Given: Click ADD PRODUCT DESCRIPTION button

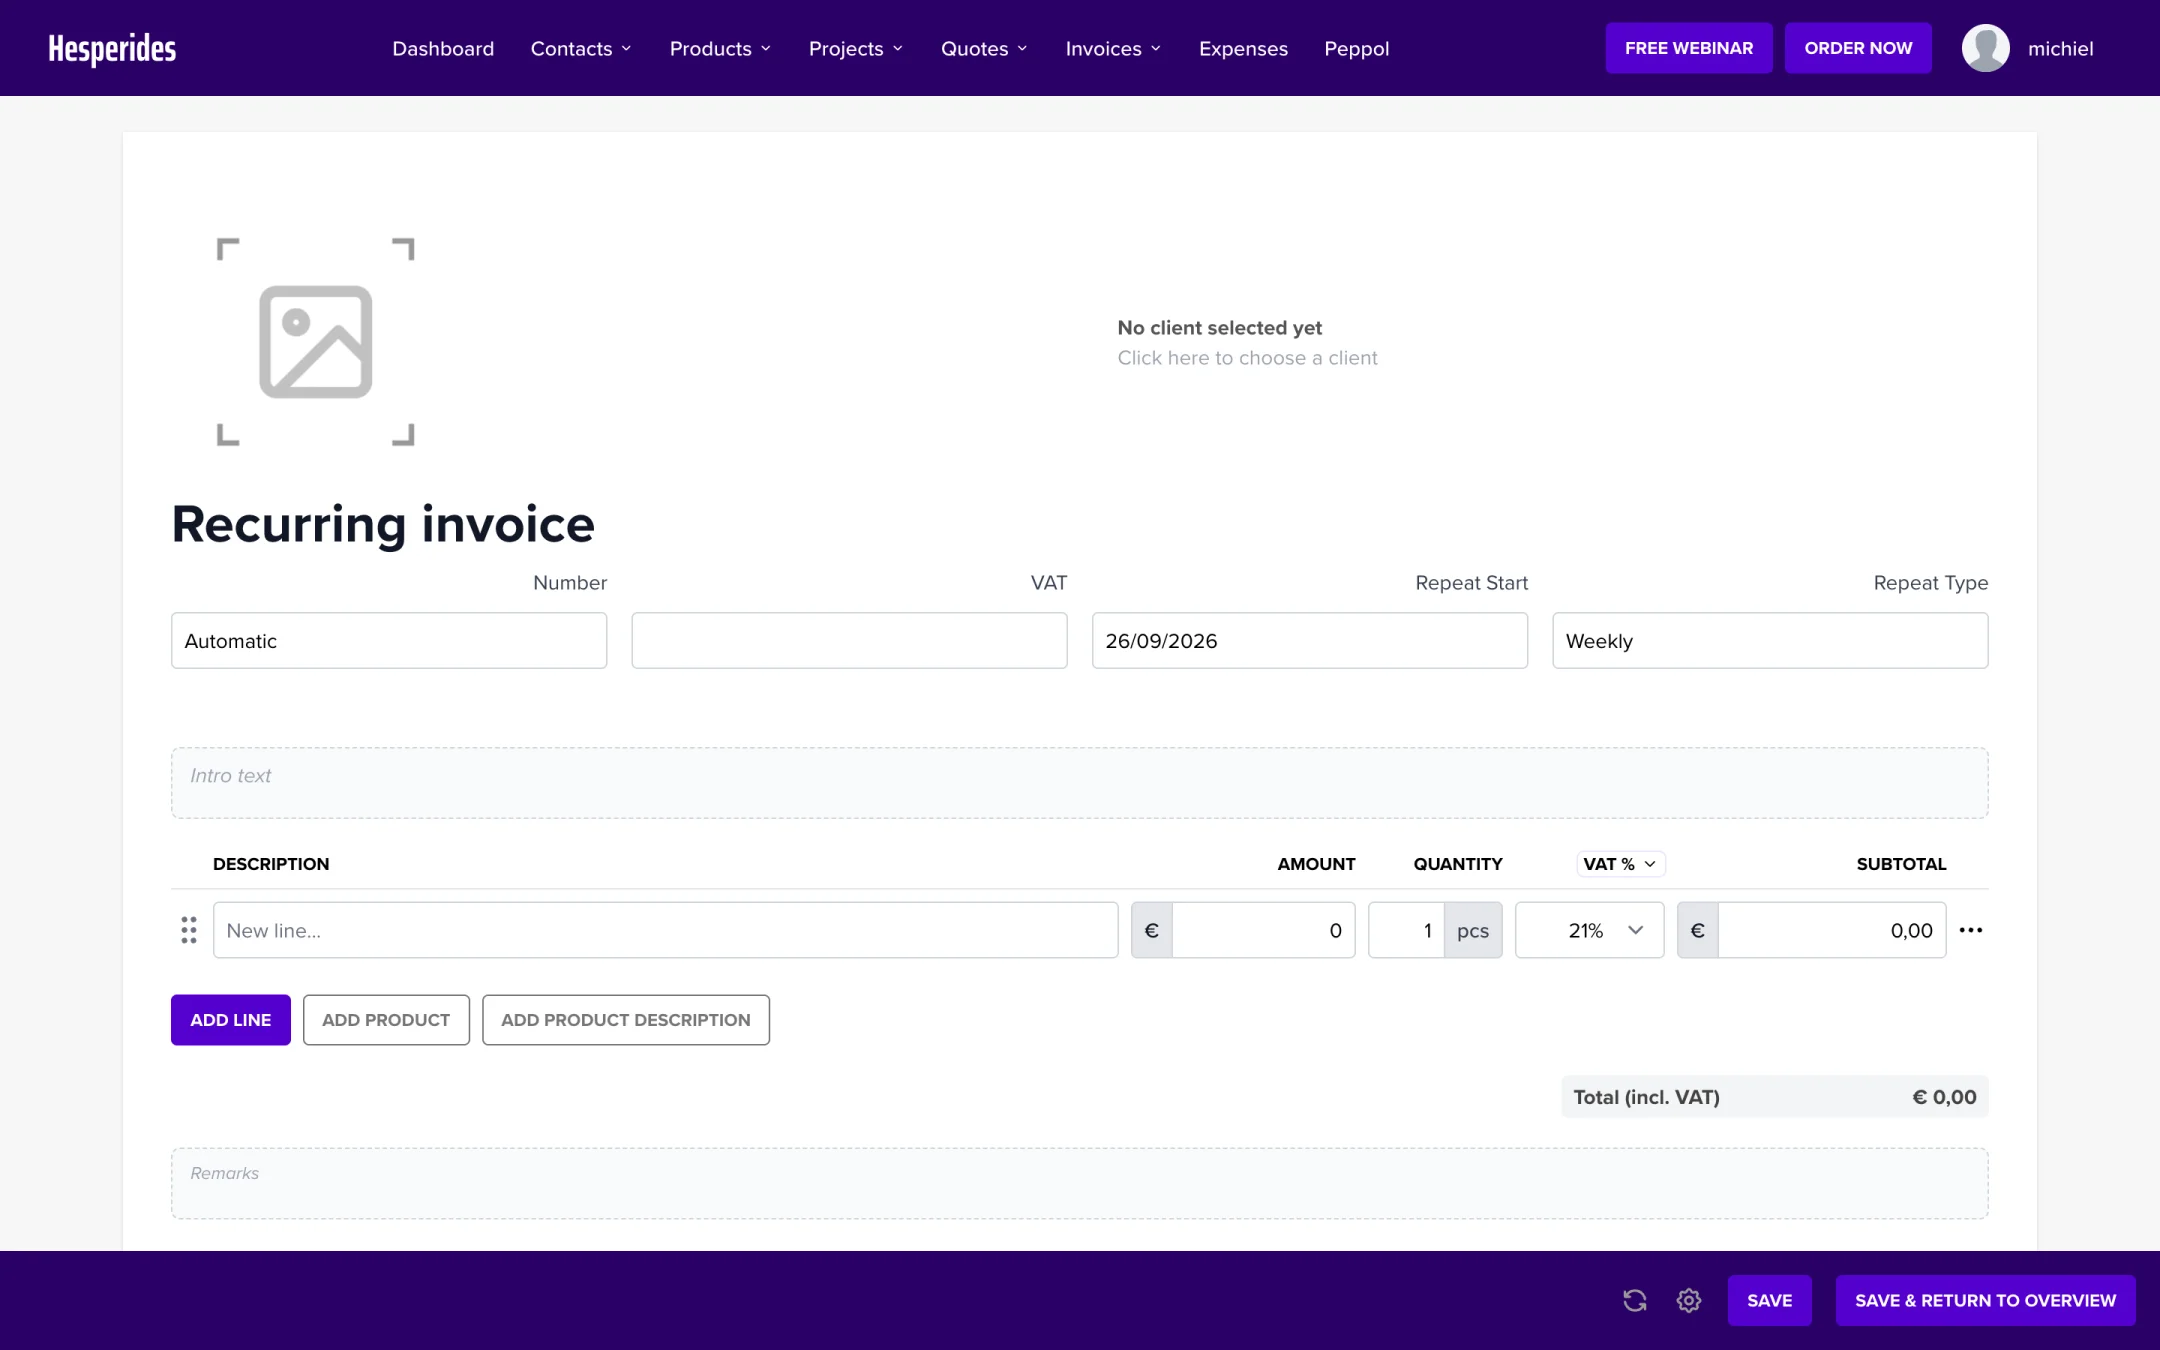Looking at the screenshot, I should click(626, 1020).
